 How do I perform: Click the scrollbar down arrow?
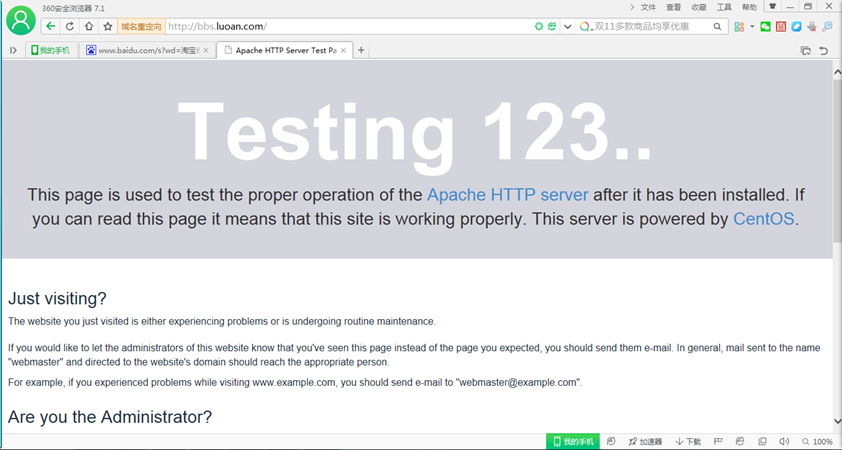pos(837,422)
